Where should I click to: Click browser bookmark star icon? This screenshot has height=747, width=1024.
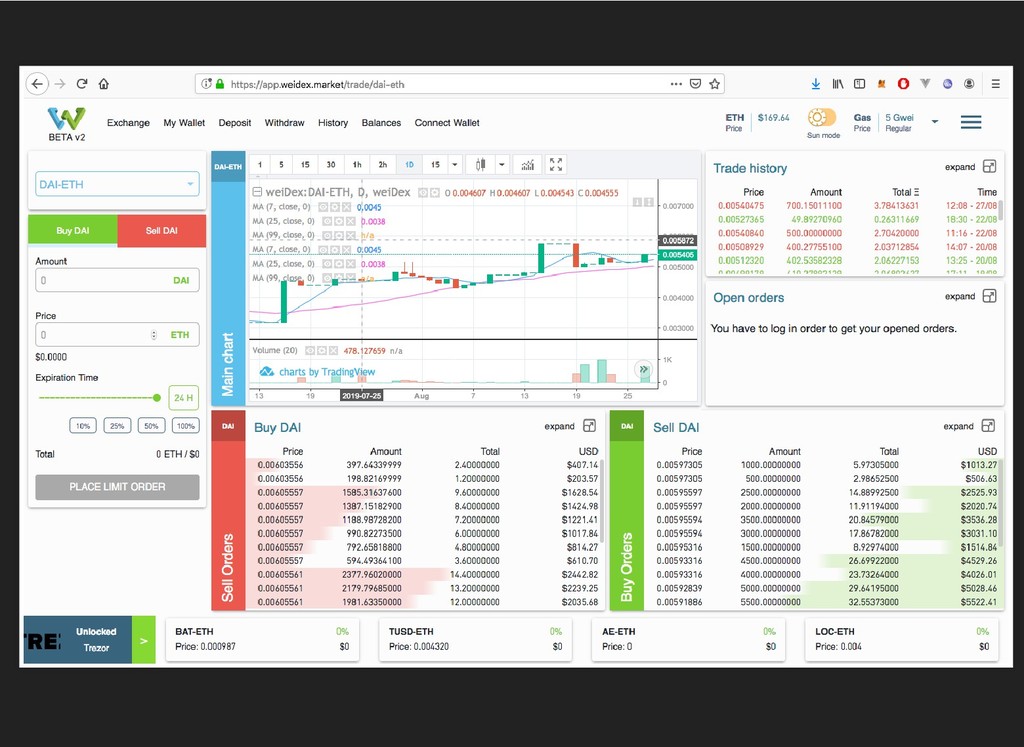pos(714,84)
